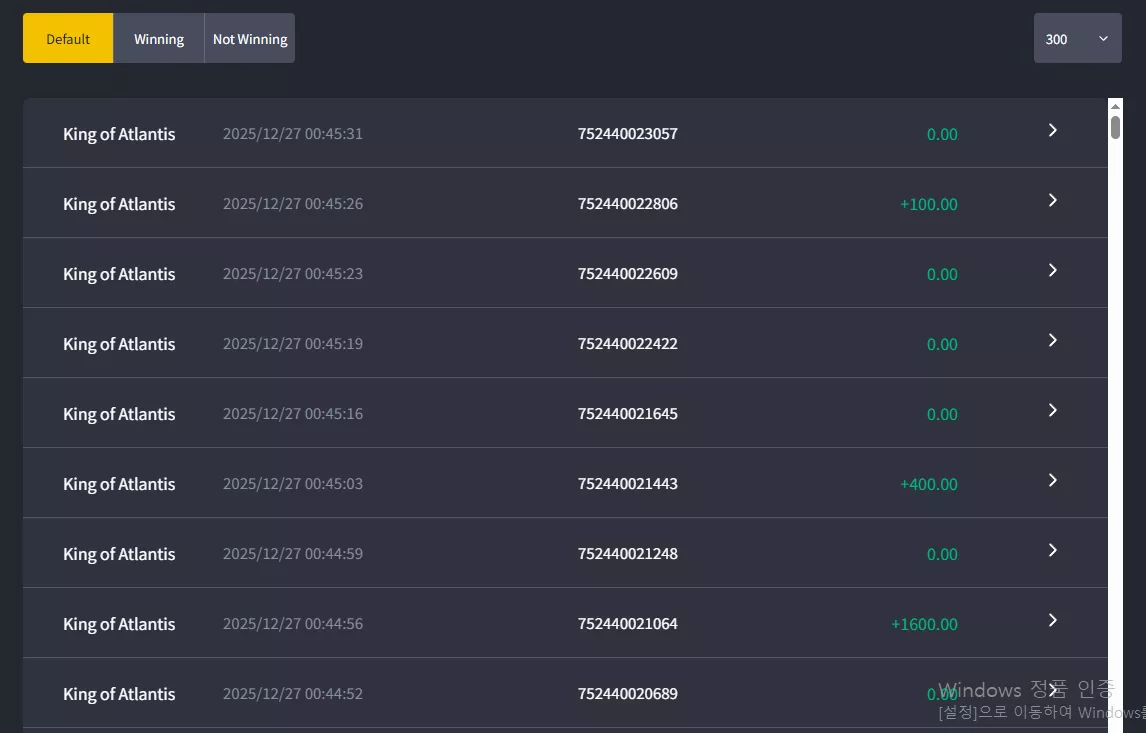Select the King of Atlantis row at 00:45:31
The height and width of the screenshot is (733, 1146).
coord(565,133)
